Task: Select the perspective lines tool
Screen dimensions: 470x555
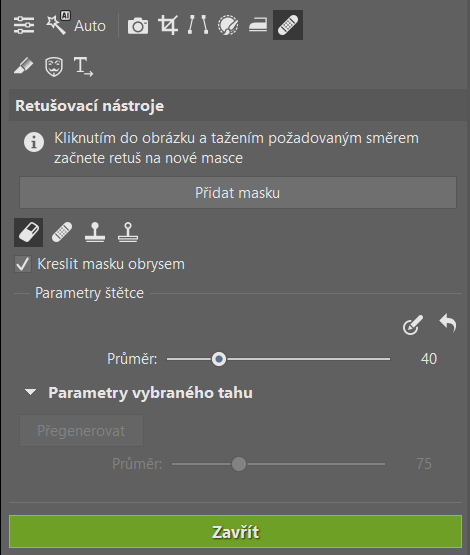Action: pos(198,25)
